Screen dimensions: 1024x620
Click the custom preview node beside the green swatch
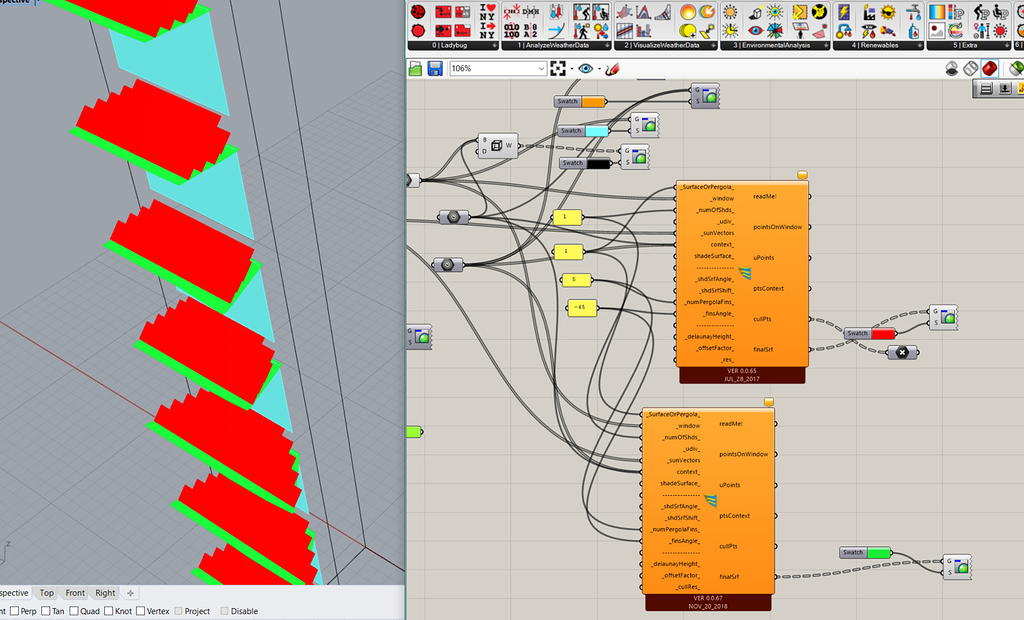pyautogui.click(x=957, y=566)
